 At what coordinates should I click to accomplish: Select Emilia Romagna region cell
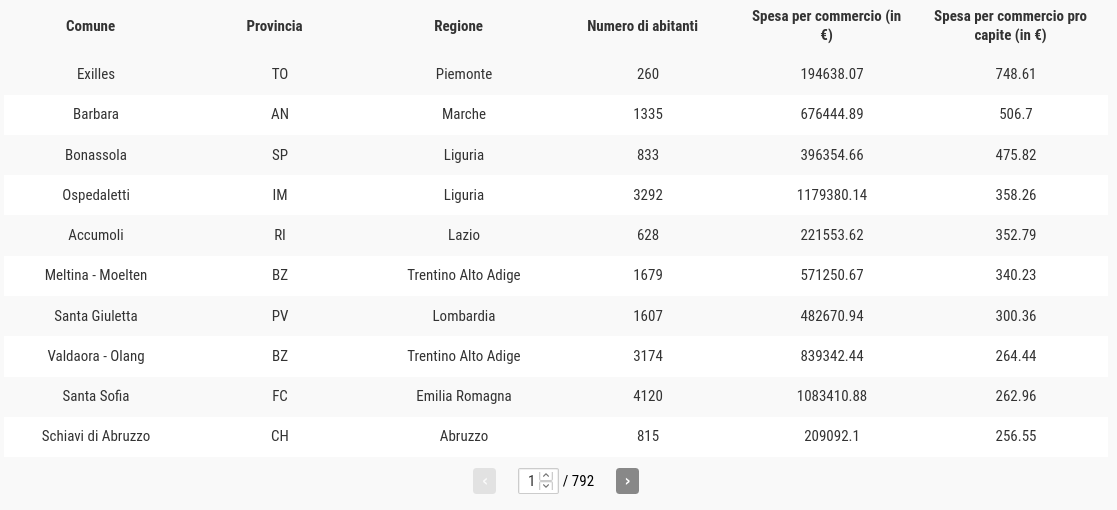coord(464,396)
